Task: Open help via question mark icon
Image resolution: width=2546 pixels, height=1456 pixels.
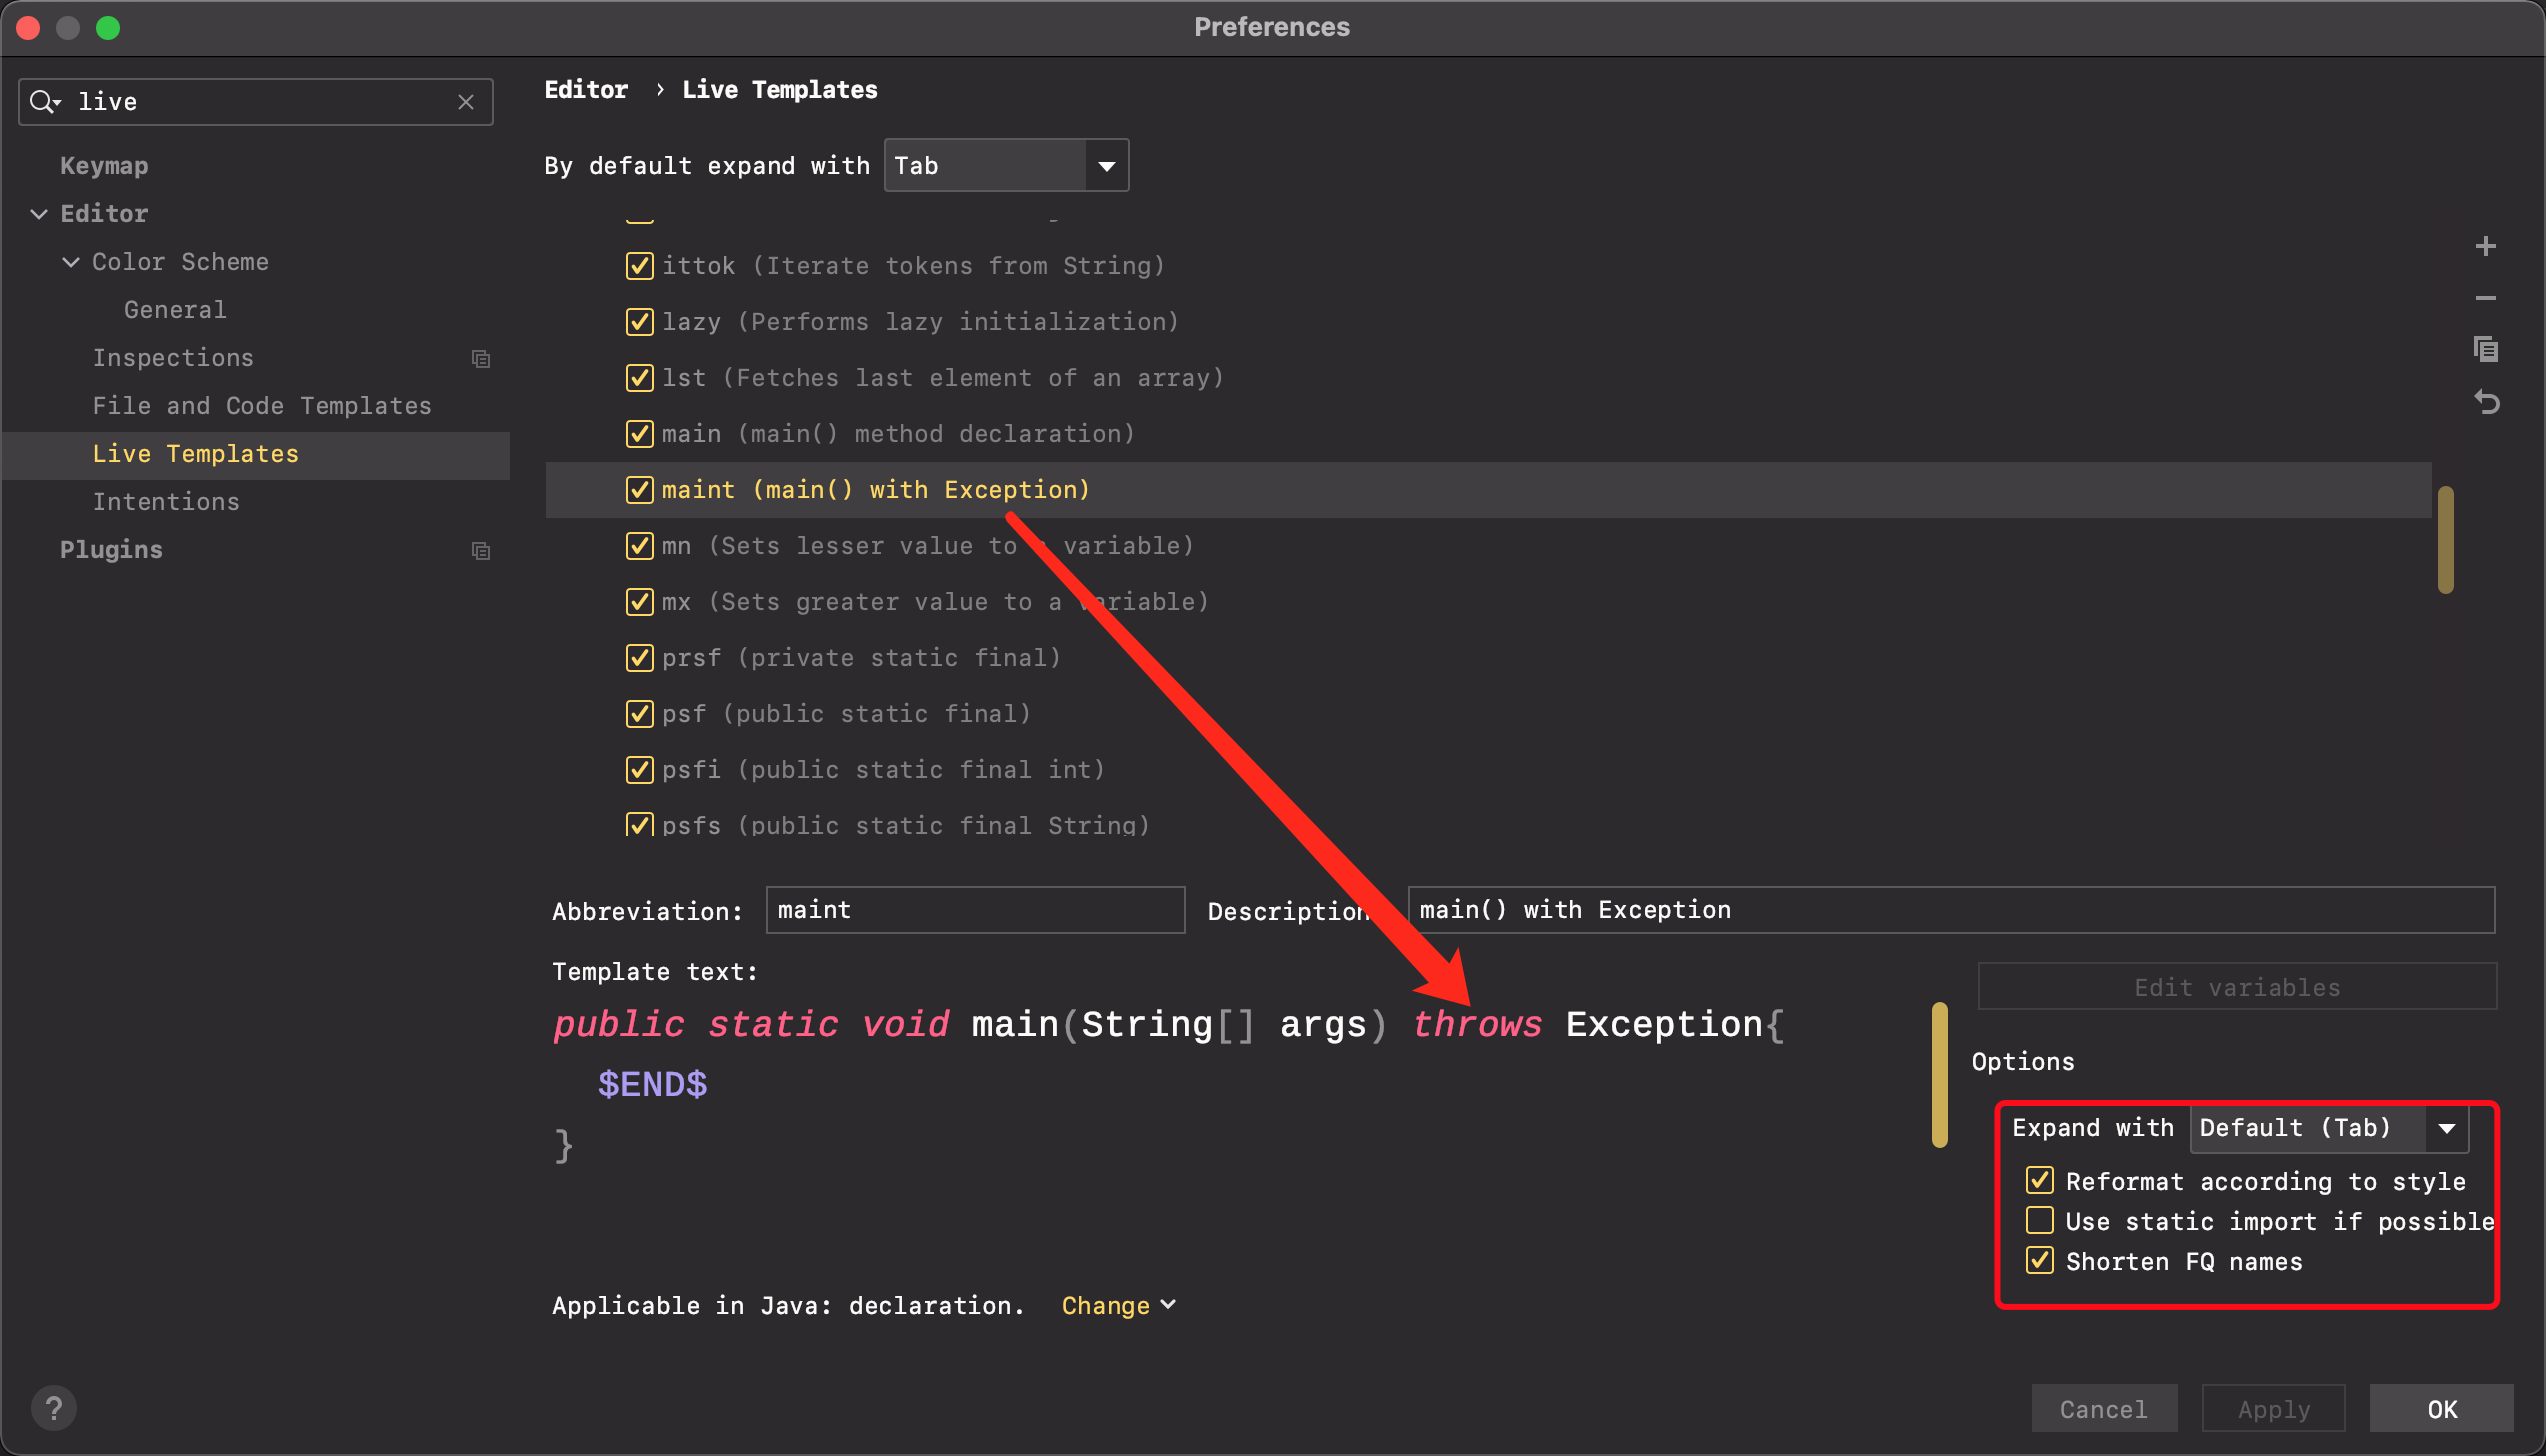Action: (55, 1407)
